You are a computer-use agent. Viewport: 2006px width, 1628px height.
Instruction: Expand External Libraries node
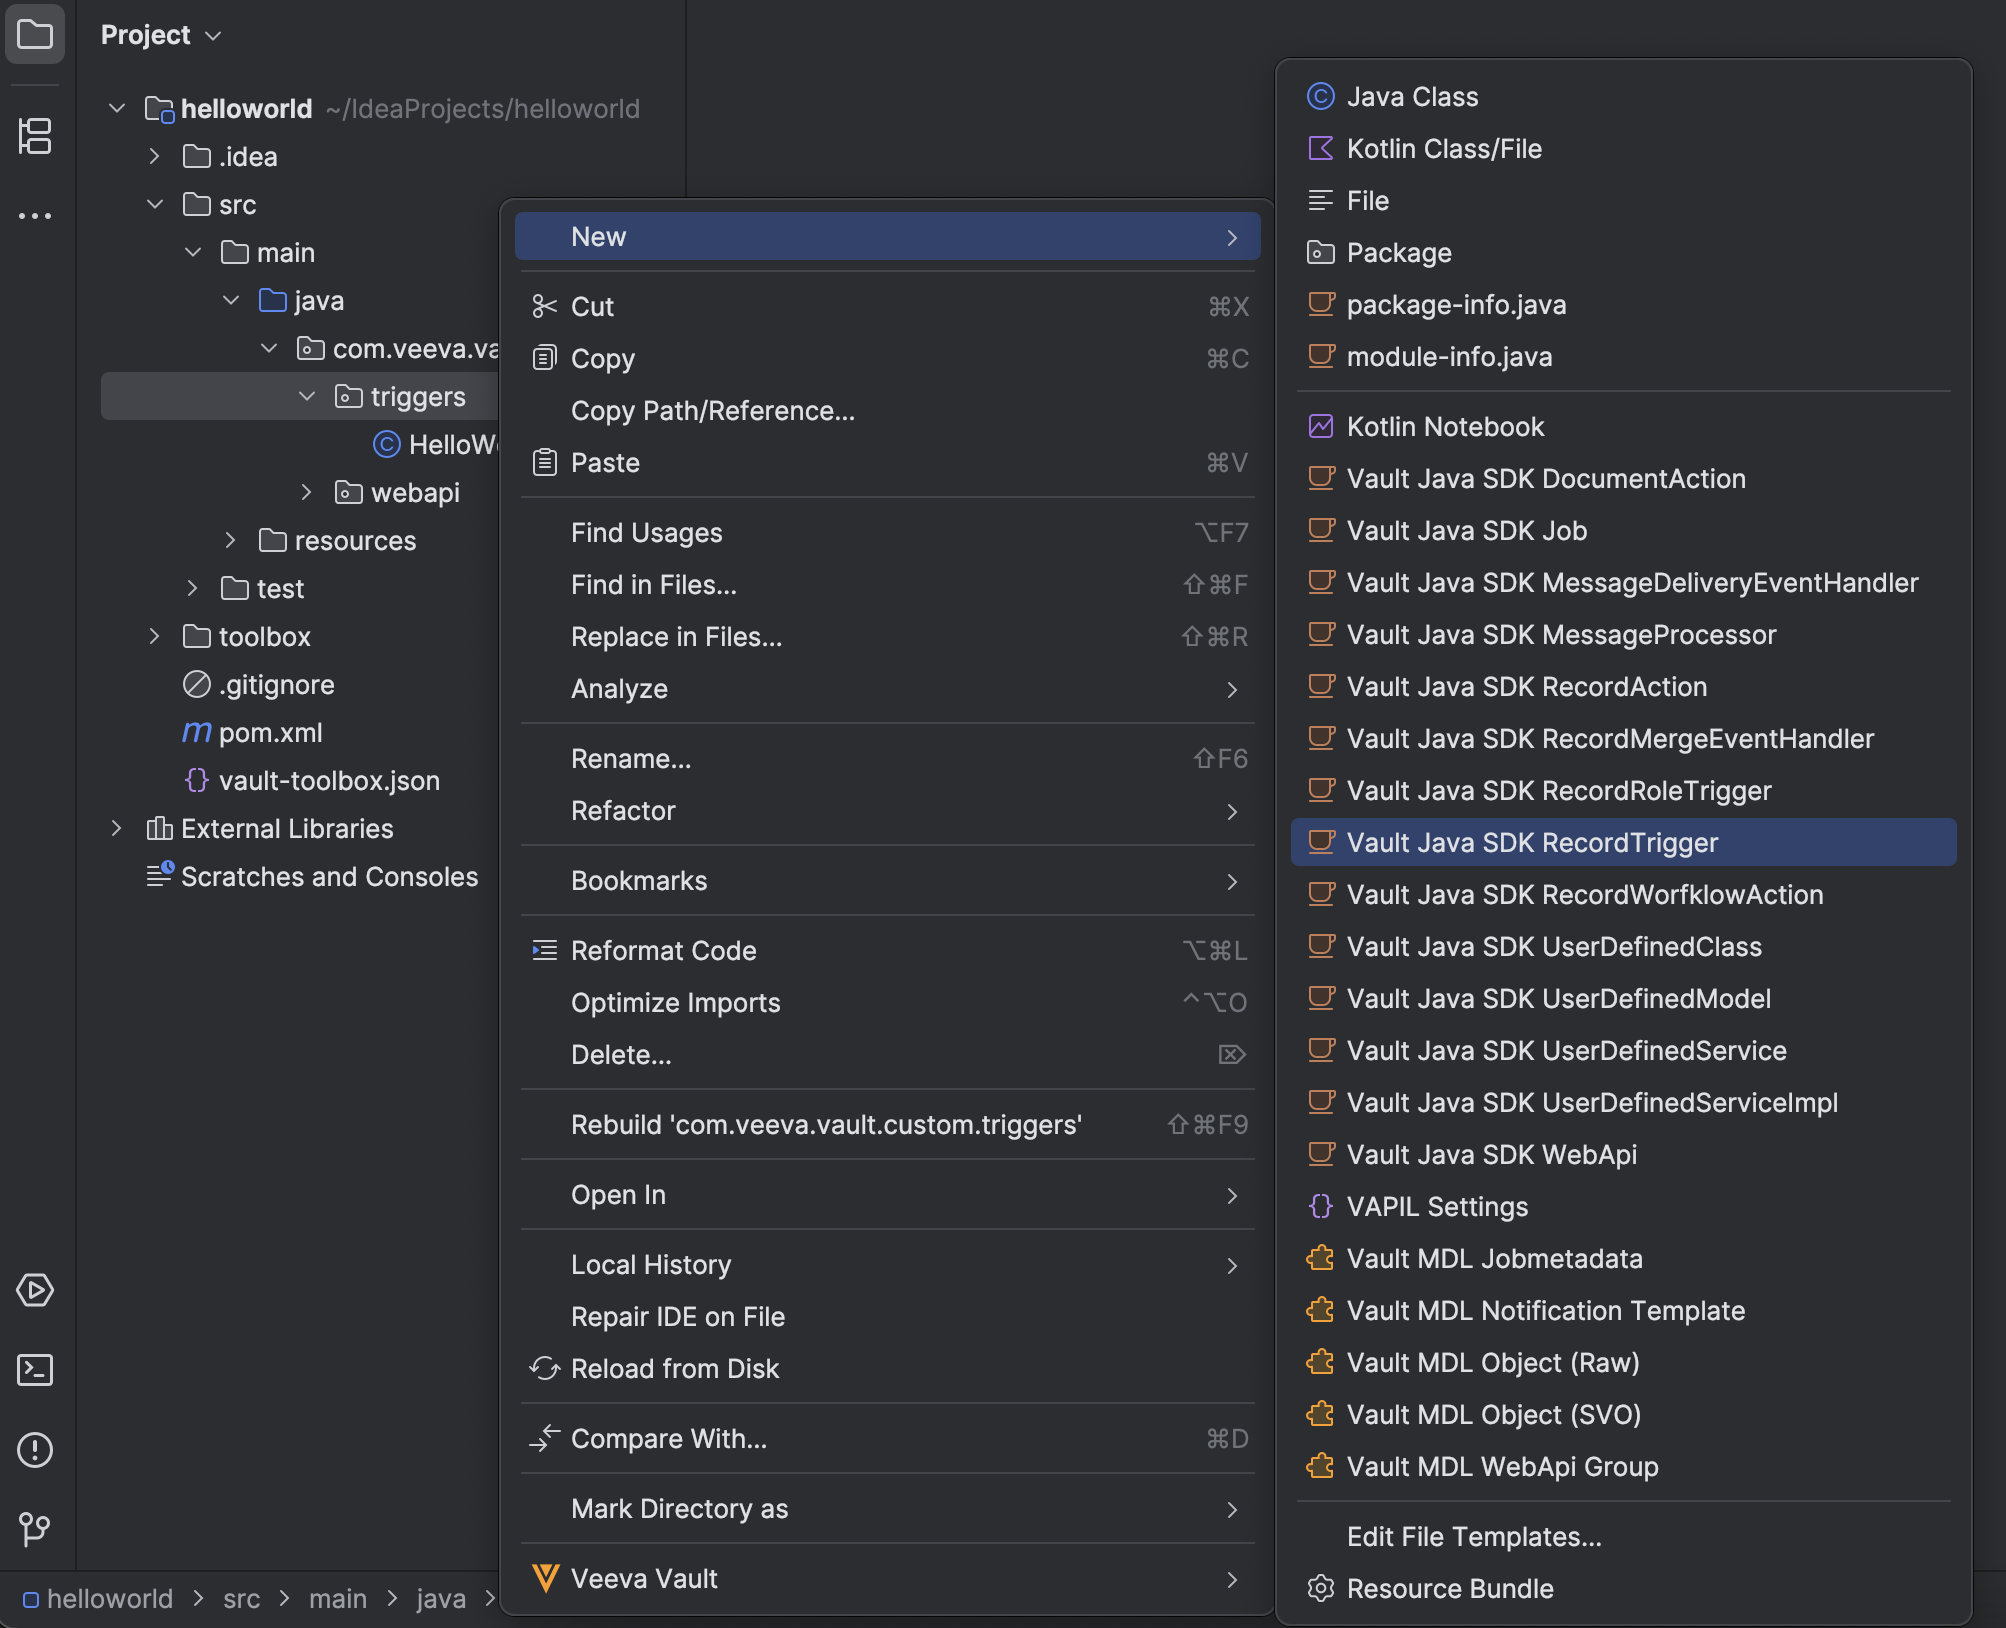click(x=117, y=828)
